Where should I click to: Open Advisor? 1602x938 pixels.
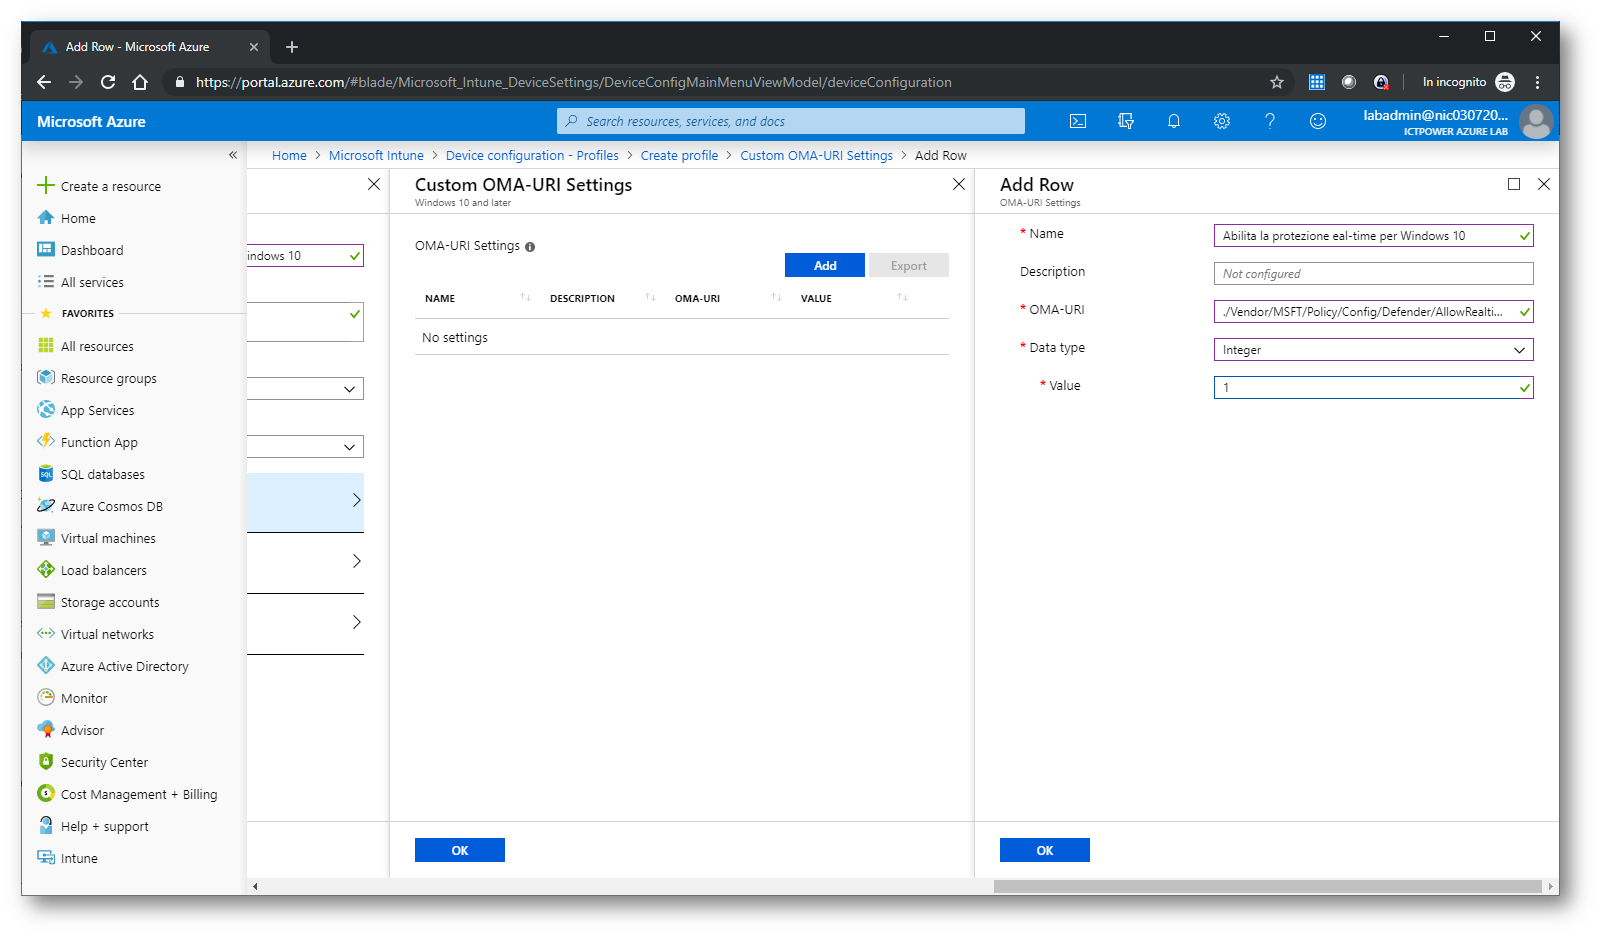(x=70, y=730)
